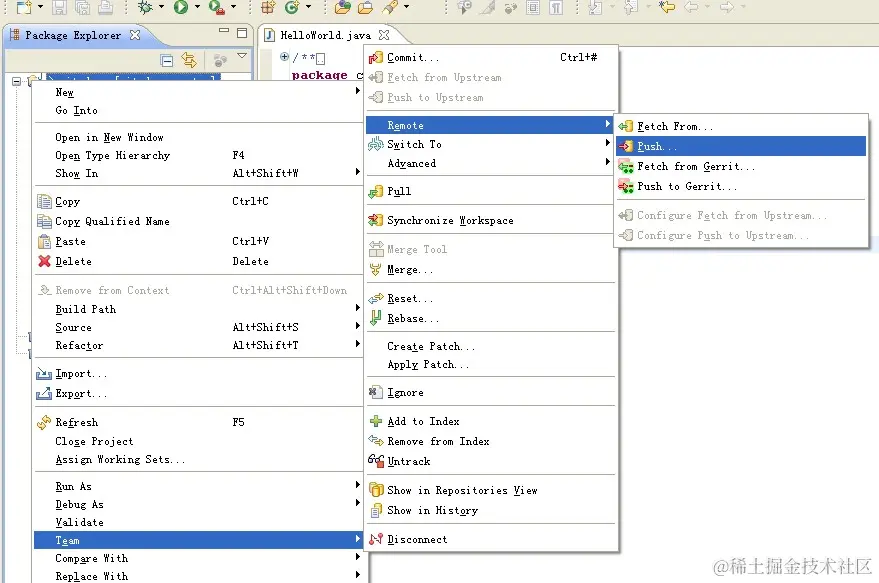Click the Open Type toolbar icon

(x=343, y=7)
